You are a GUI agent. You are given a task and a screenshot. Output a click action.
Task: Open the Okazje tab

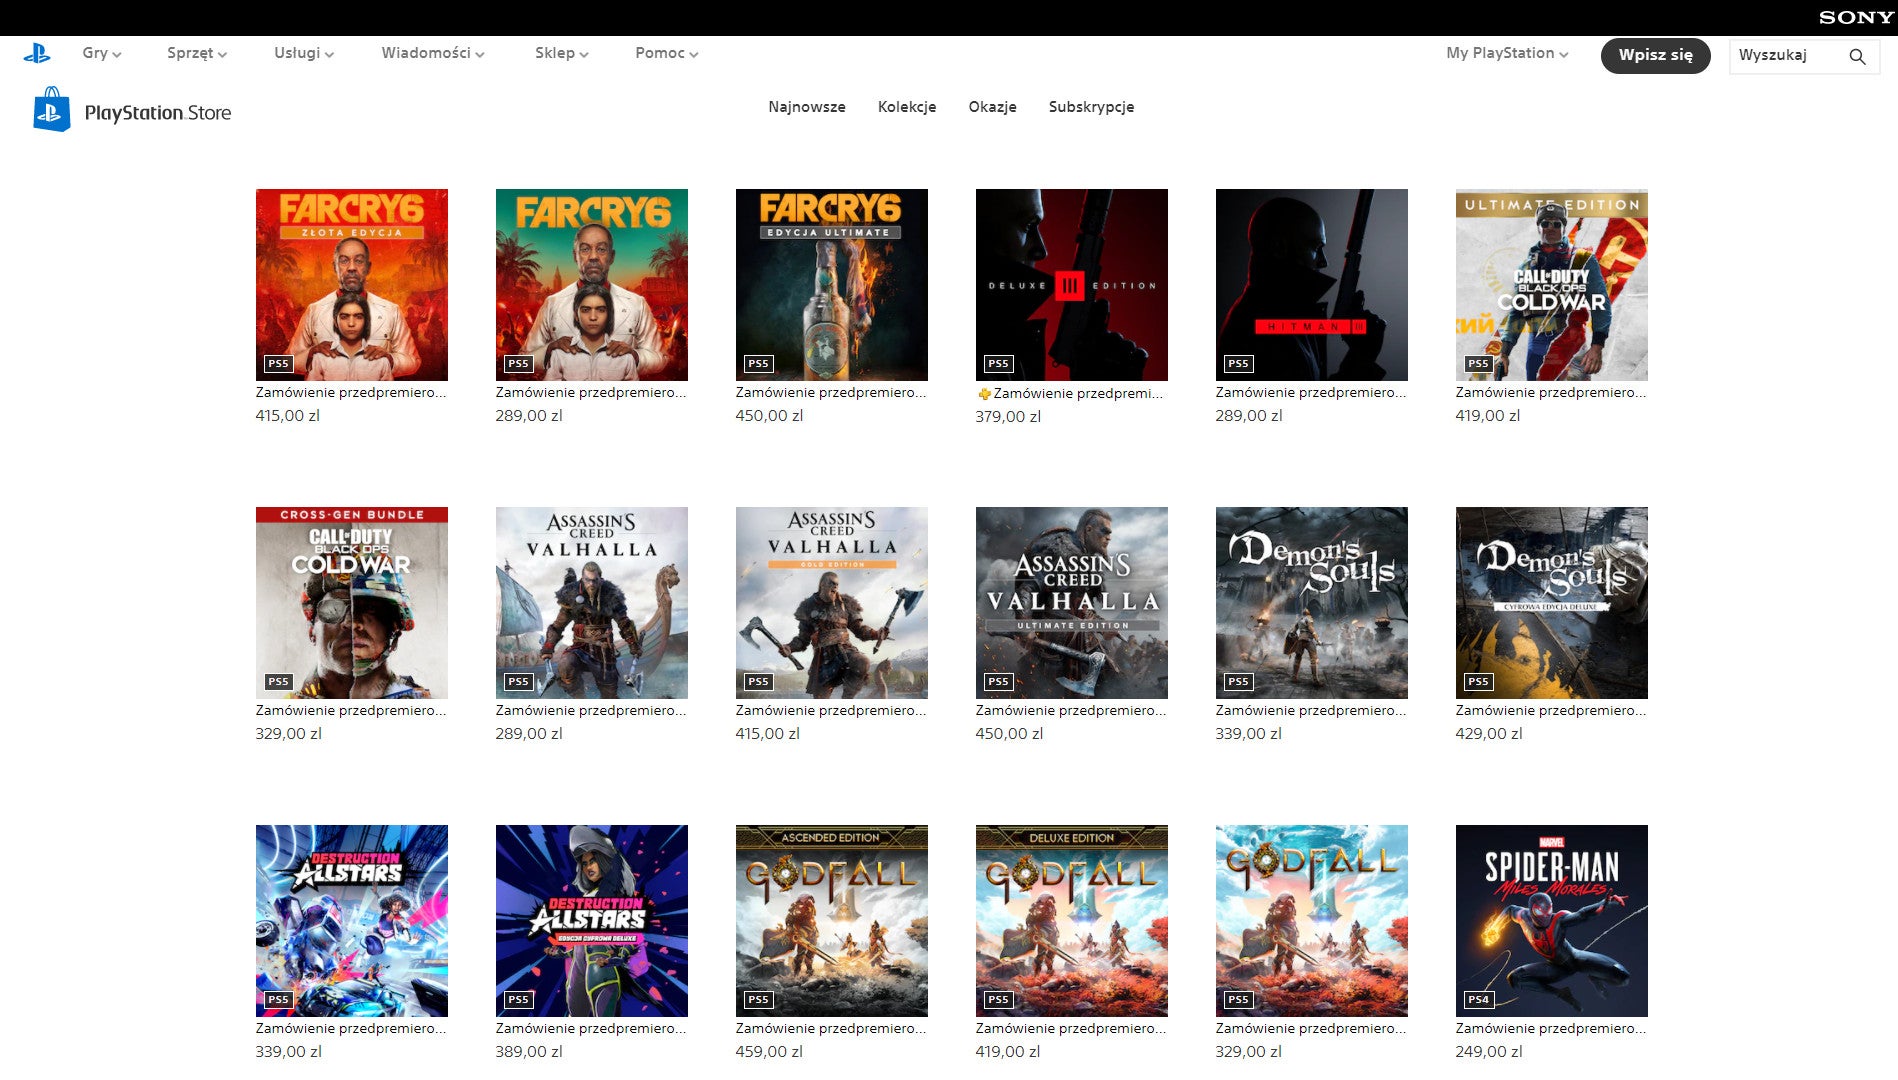992,107
